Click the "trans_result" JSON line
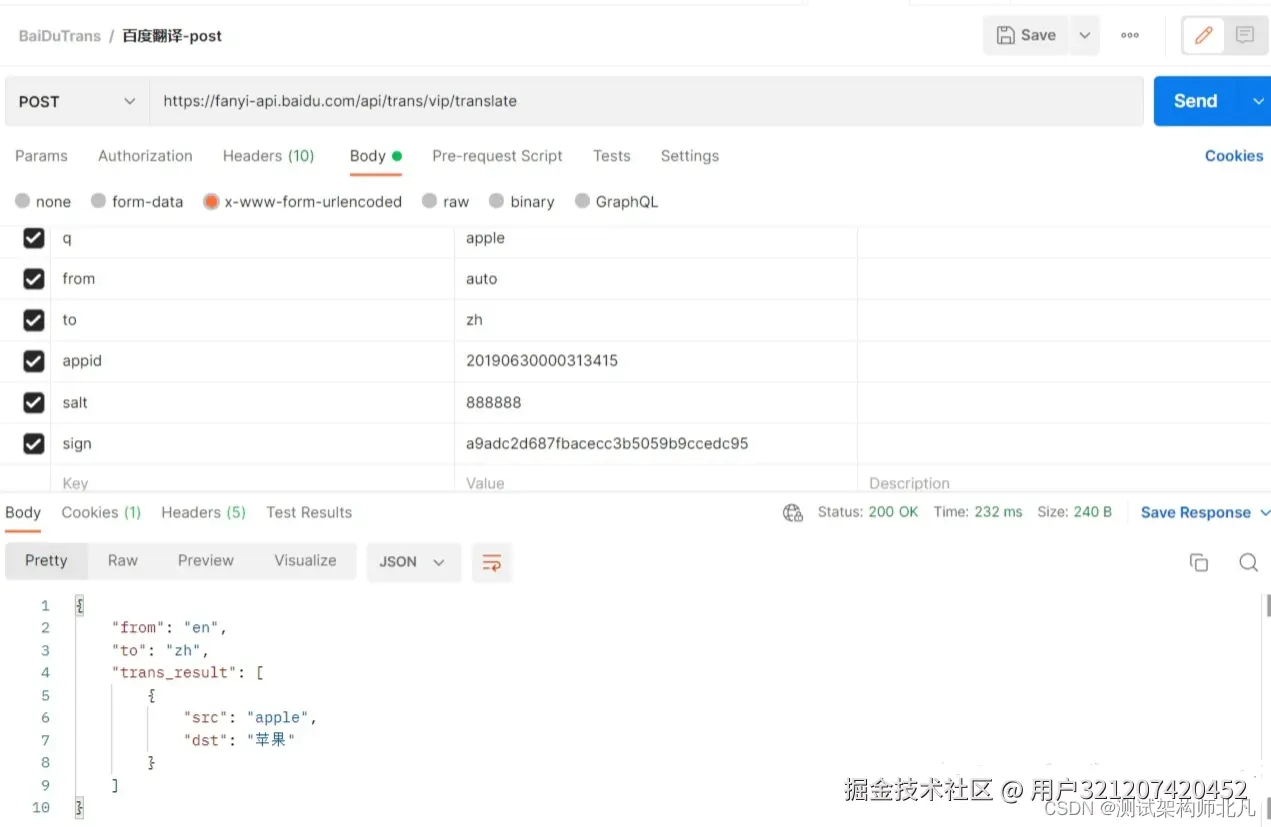This screenshot has height=827, width=1271. [188, 673]
